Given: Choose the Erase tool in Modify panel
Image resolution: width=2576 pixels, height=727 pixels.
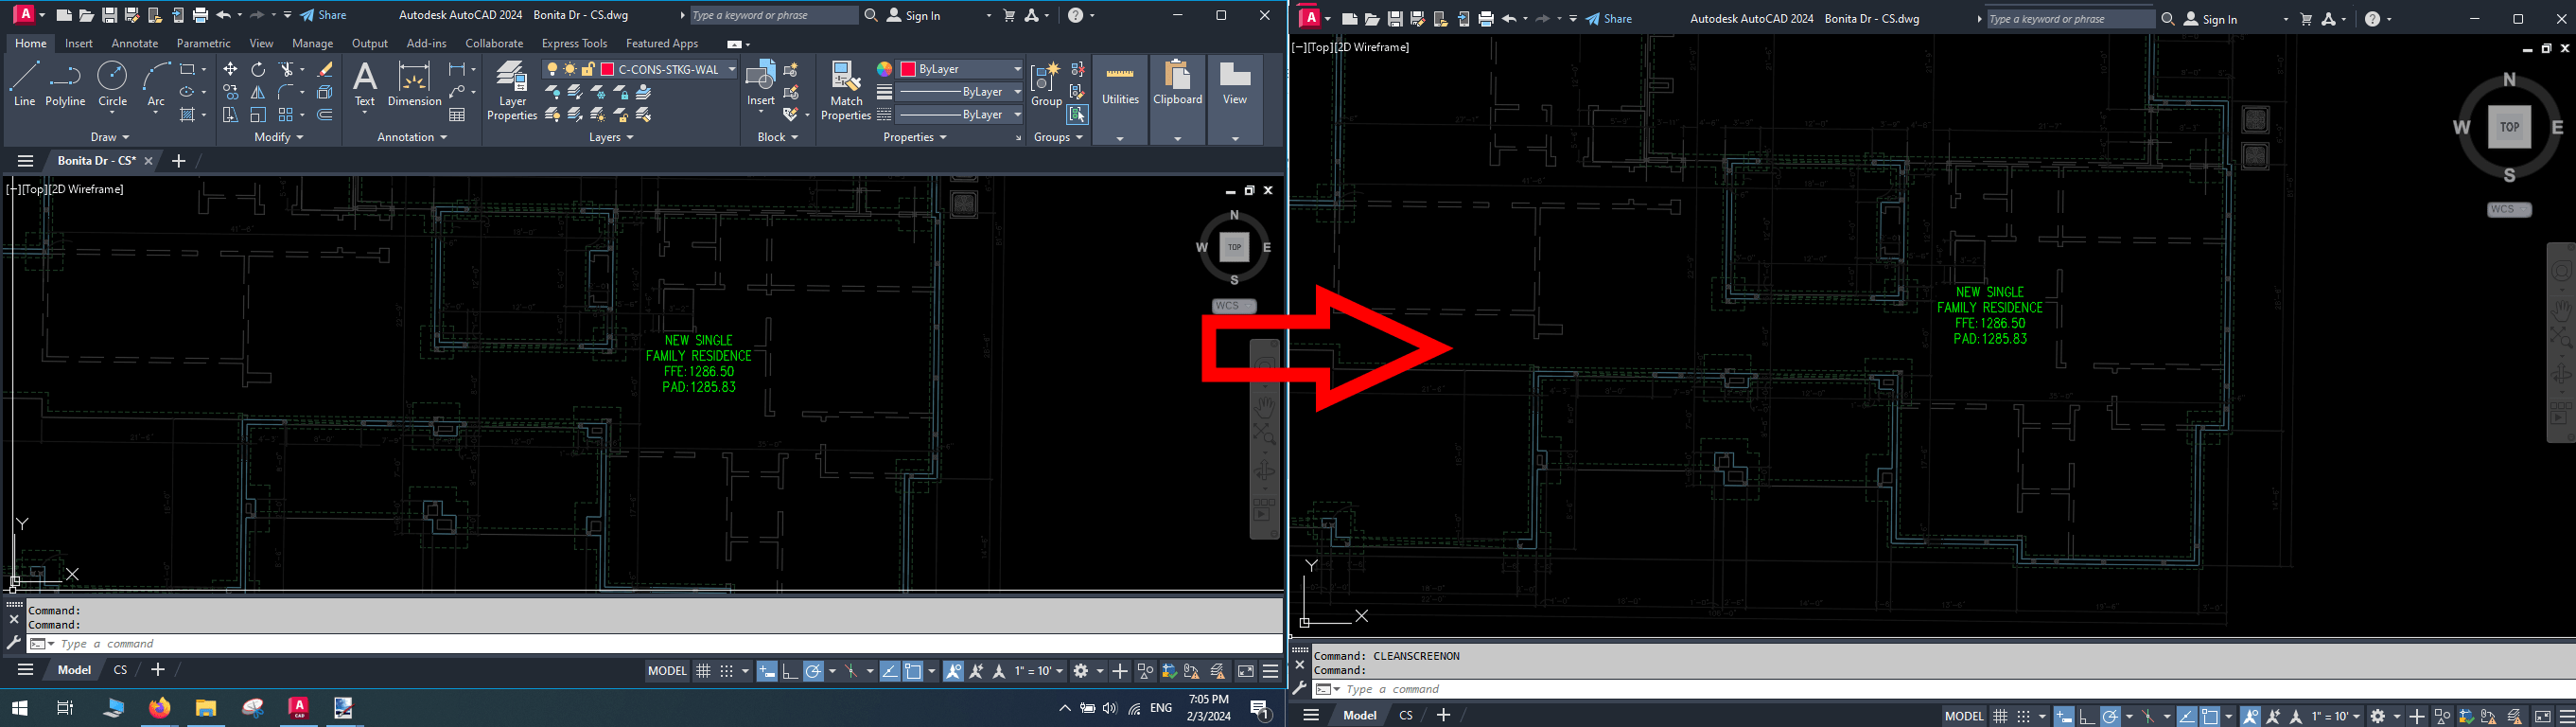Looking at the screenshot, I should click(325, 69).
